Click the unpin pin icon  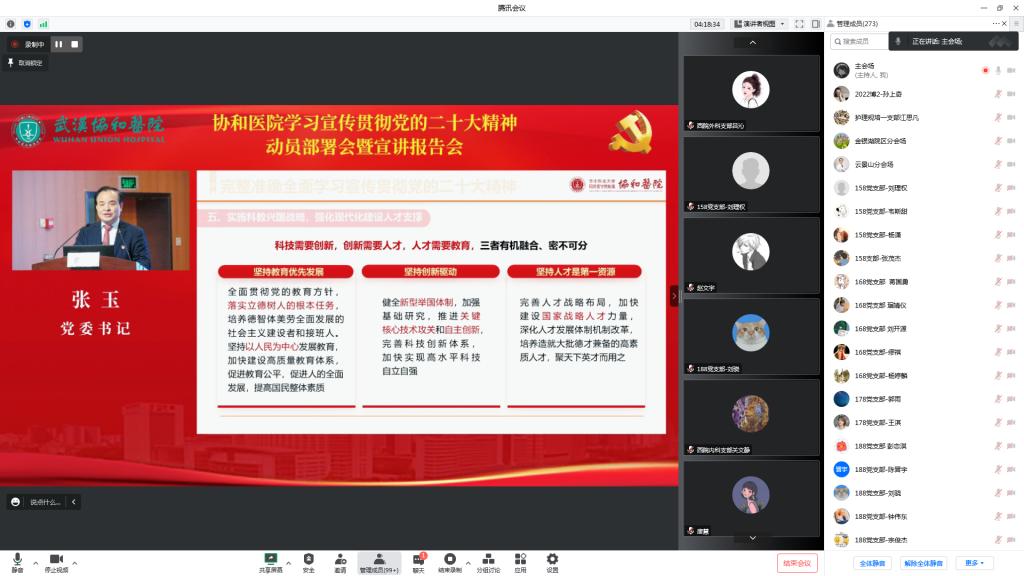(x=10, y=63)
